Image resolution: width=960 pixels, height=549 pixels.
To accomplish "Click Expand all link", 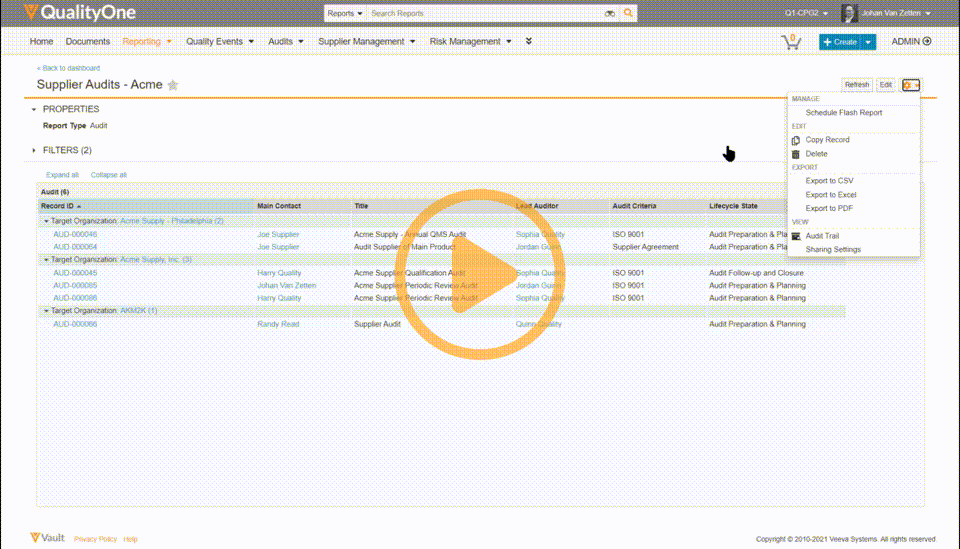I will (62, 175).
